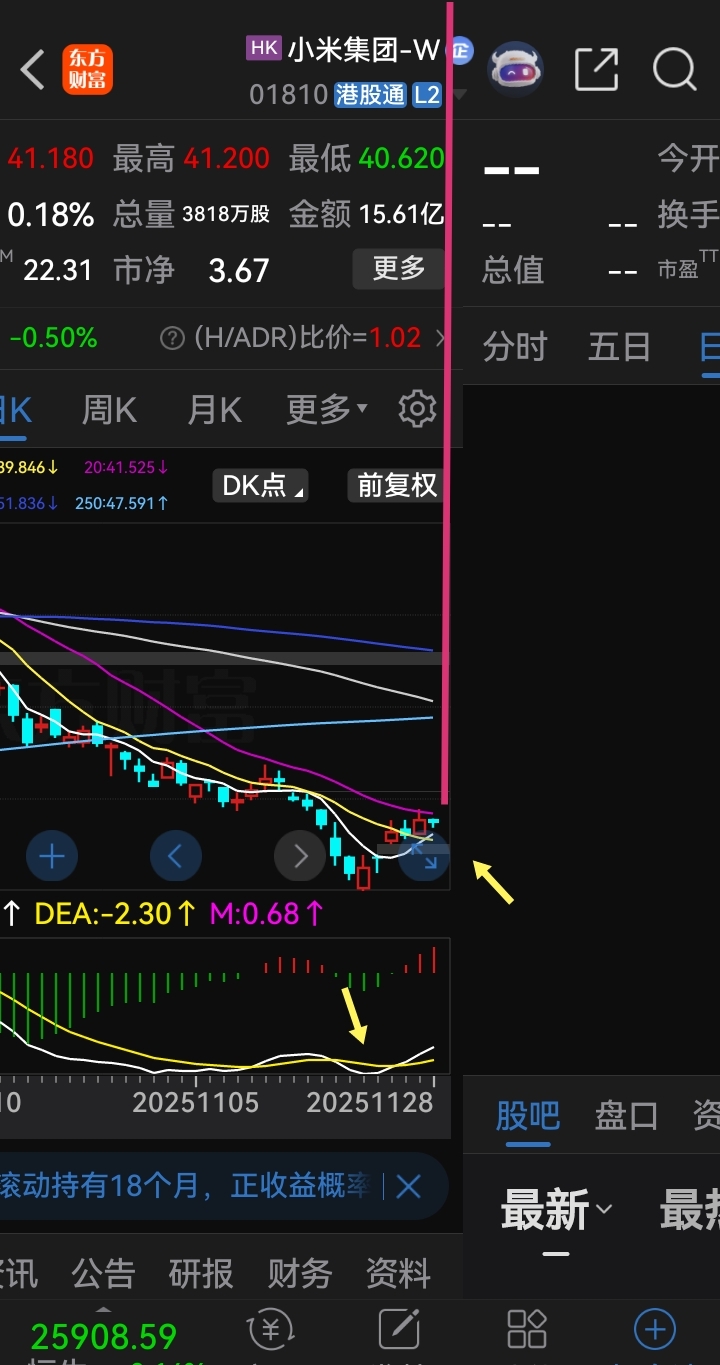Move chart right with grey arrow button
This screenshot has width=720, height=1365.
click(x=300, y=856)
